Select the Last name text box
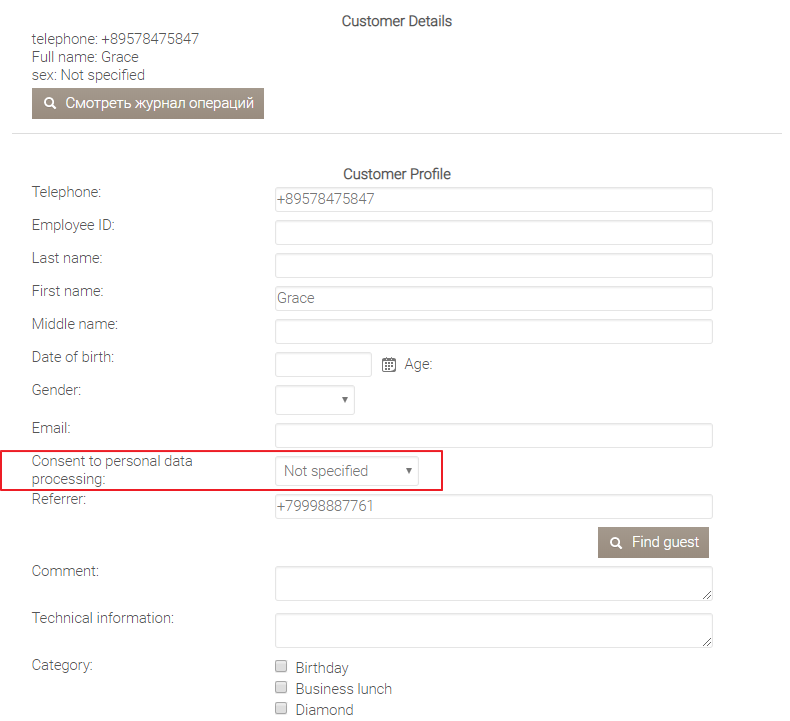The image size is (790, 721). (x=493, y=265)
